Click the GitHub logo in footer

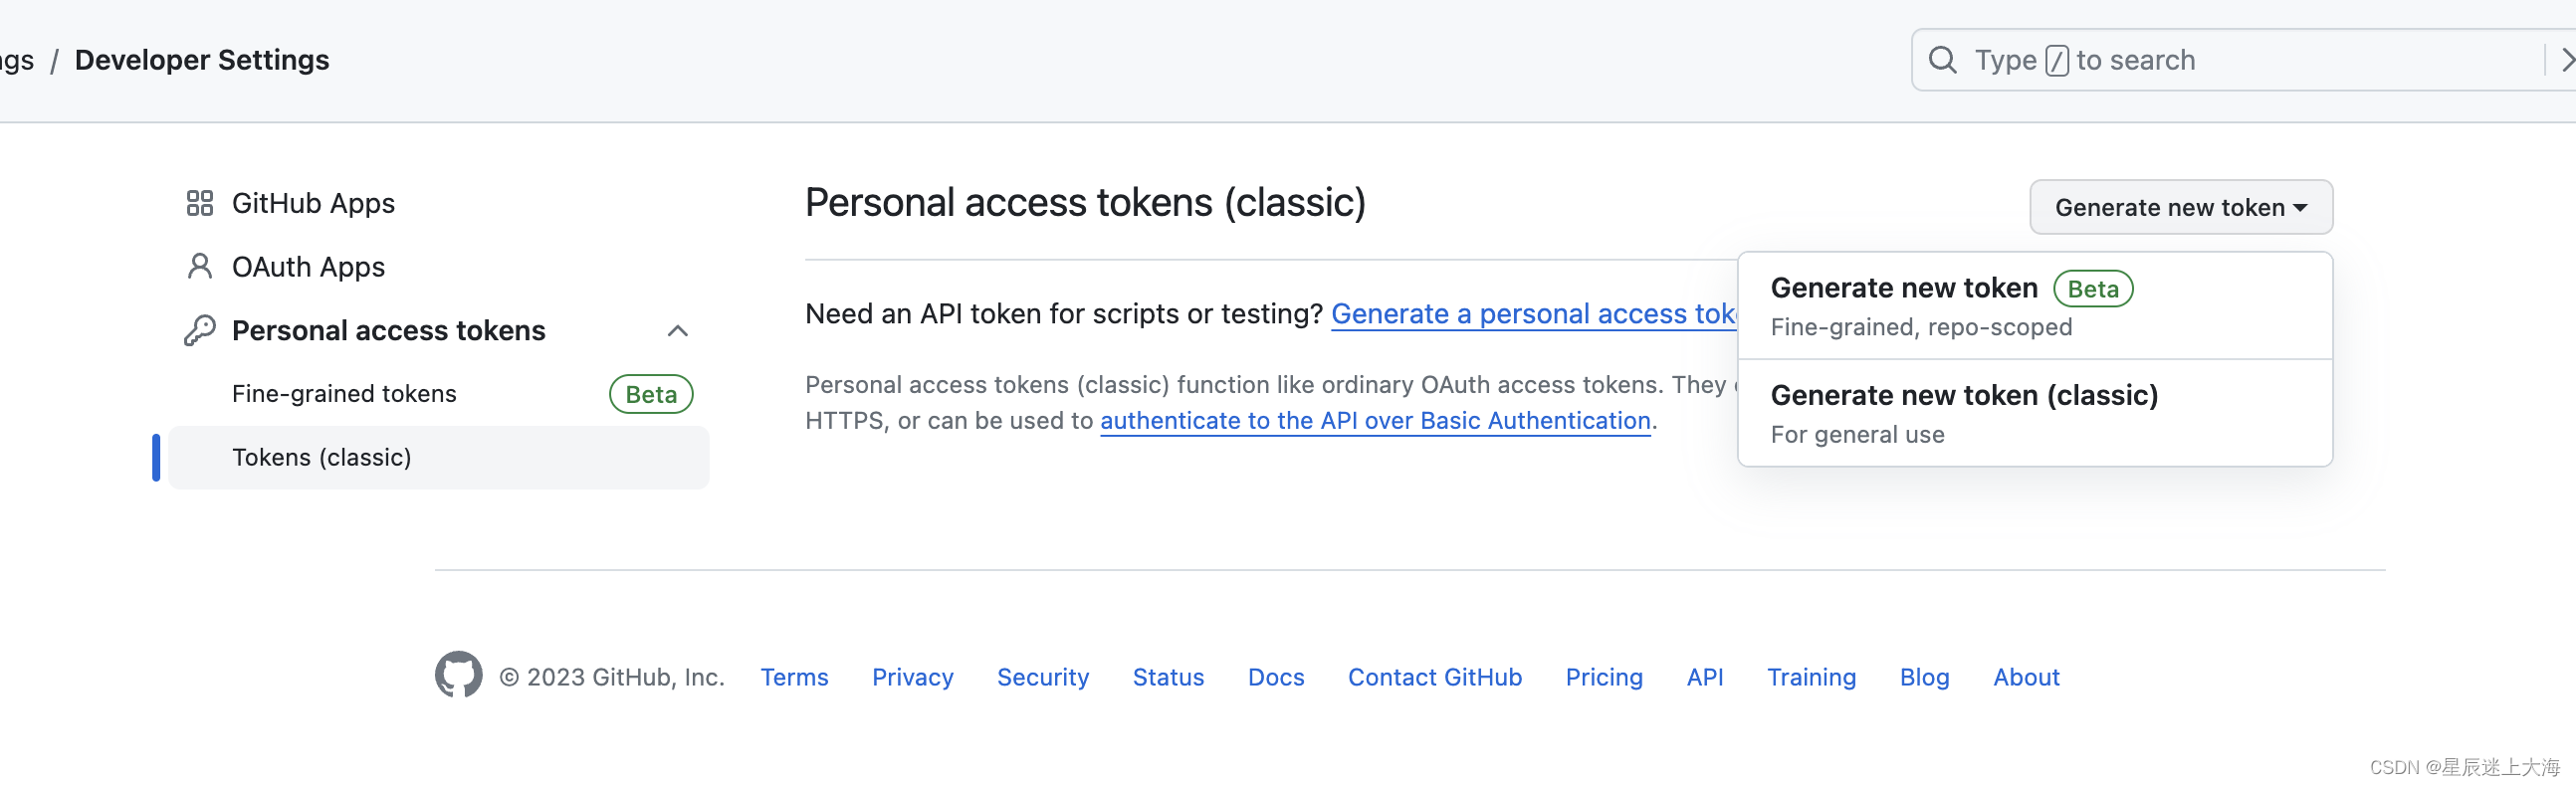(x=458, y=675)
